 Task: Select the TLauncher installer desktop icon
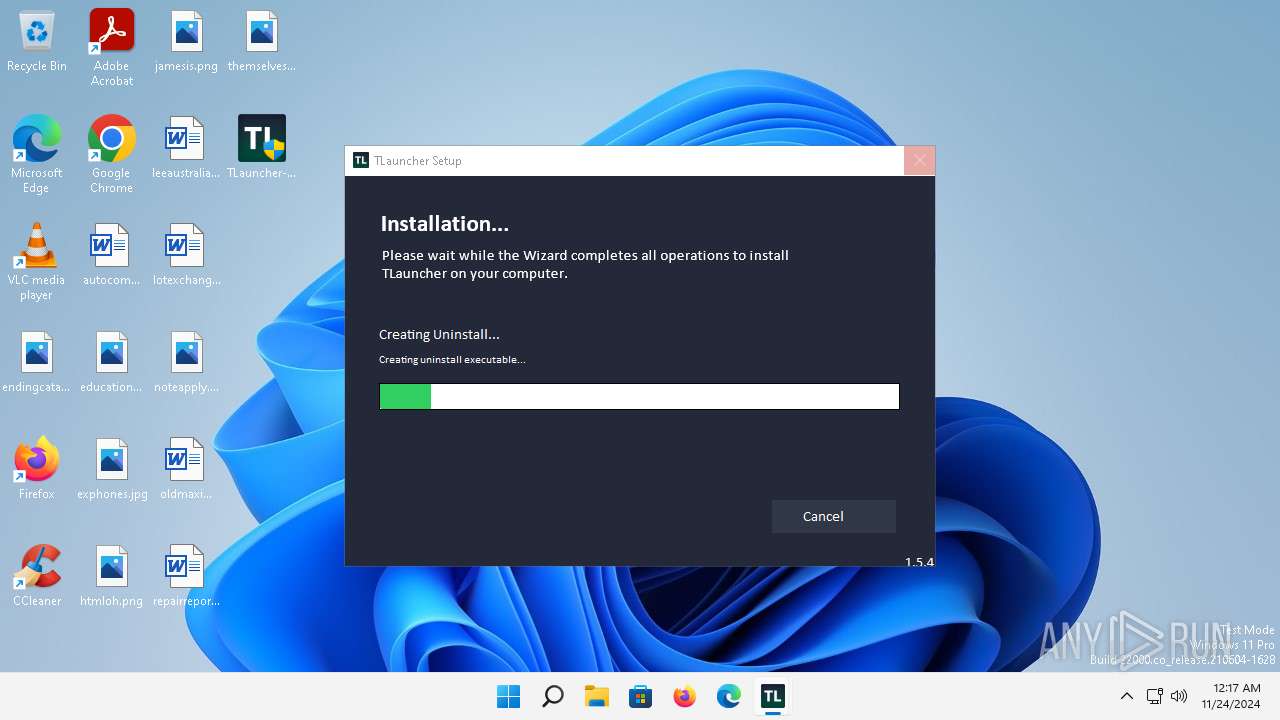click(262, 149)
